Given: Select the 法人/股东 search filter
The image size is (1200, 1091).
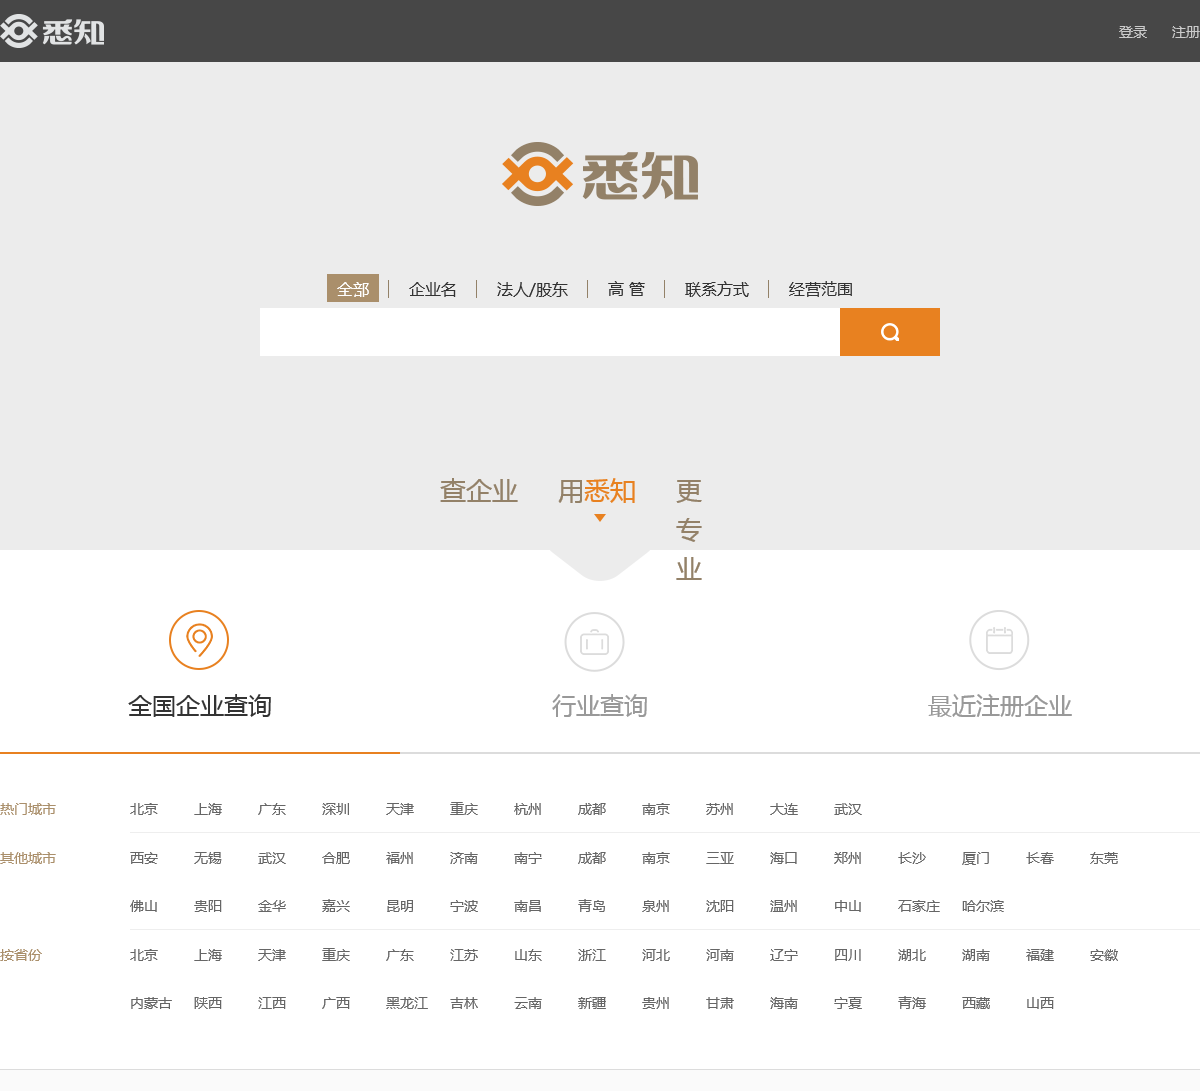Looking at the screenshot, I should (x=532, y=289).
